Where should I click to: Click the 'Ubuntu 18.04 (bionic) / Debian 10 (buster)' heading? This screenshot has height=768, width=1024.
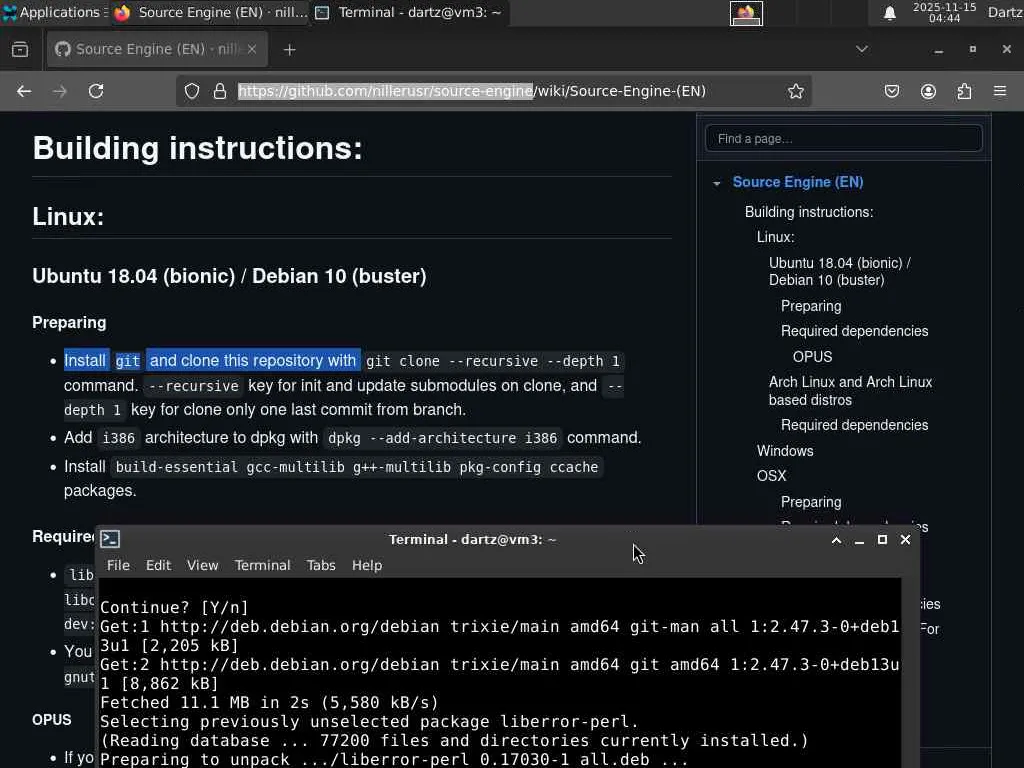229,276
